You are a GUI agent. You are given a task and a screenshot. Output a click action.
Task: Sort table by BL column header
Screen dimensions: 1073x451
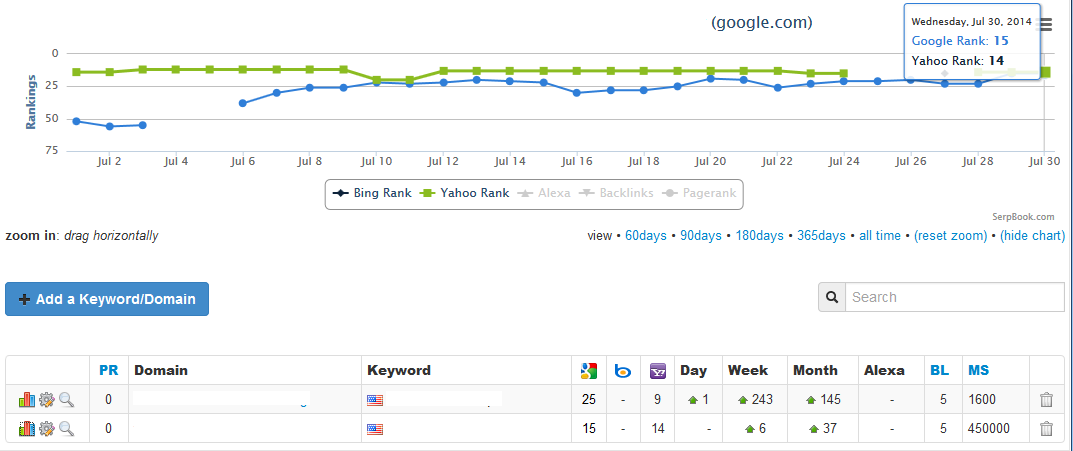coord(940,370)
